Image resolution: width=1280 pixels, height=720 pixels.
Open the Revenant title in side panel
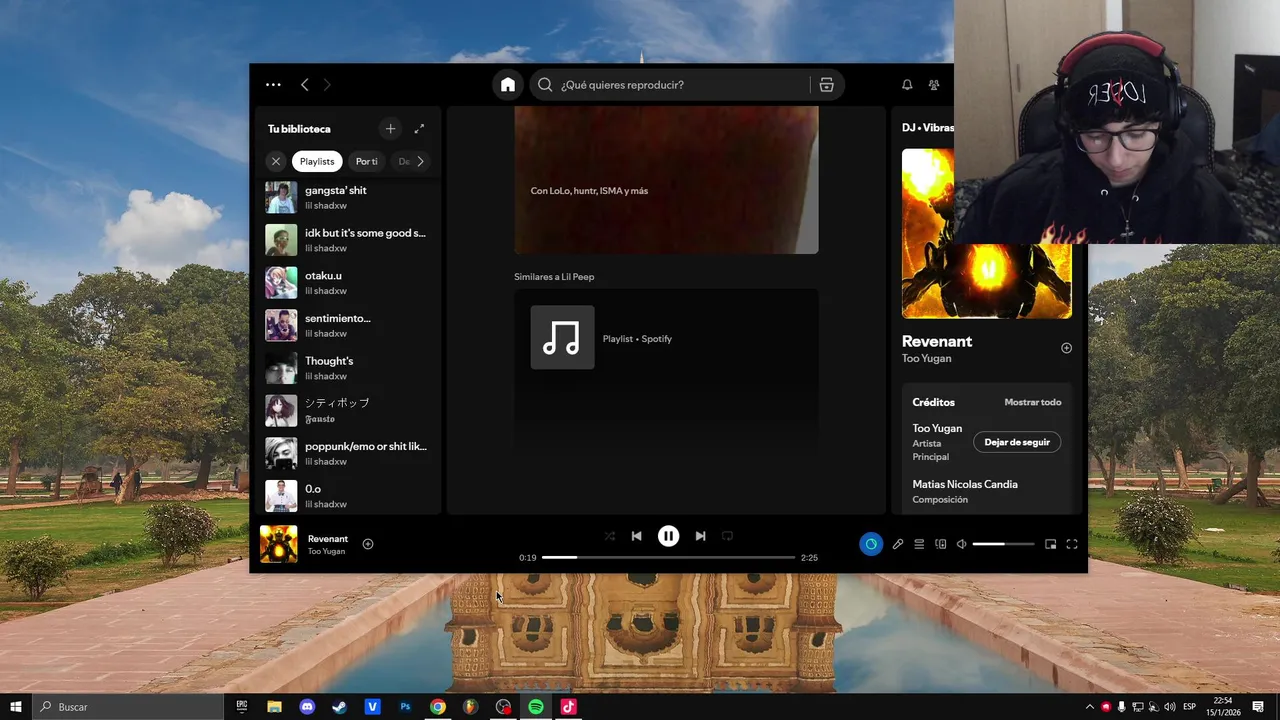click(937, 341)
